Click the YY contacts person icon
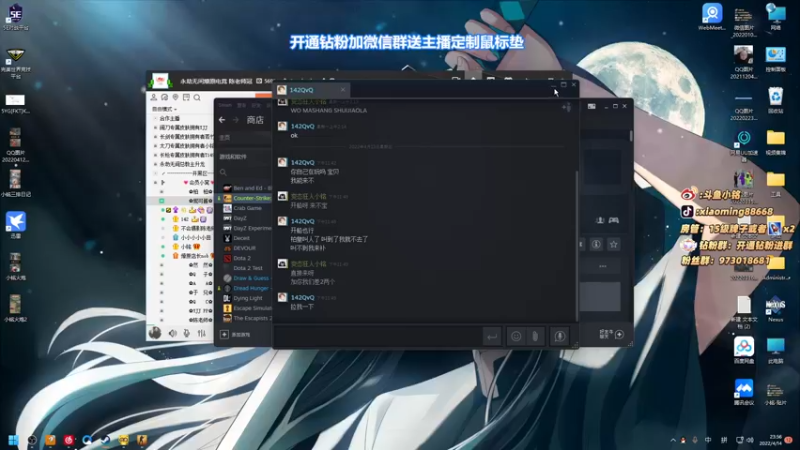 [154, 97]
